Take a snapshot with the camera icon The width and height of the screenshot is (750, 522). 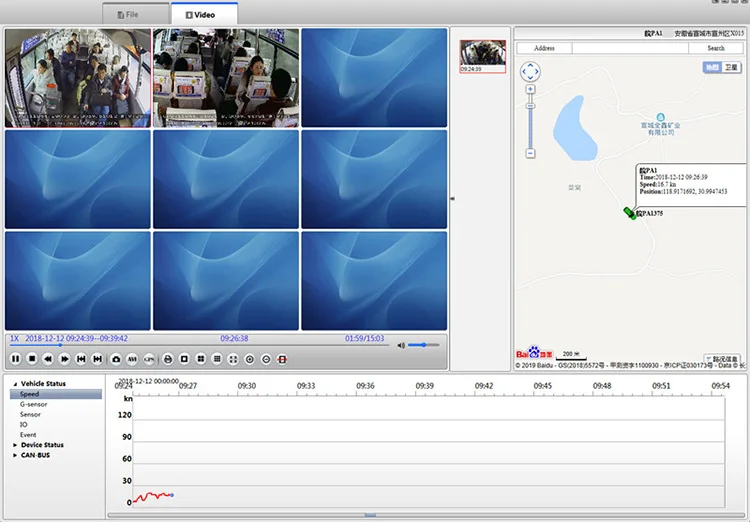tap(116, 358)
